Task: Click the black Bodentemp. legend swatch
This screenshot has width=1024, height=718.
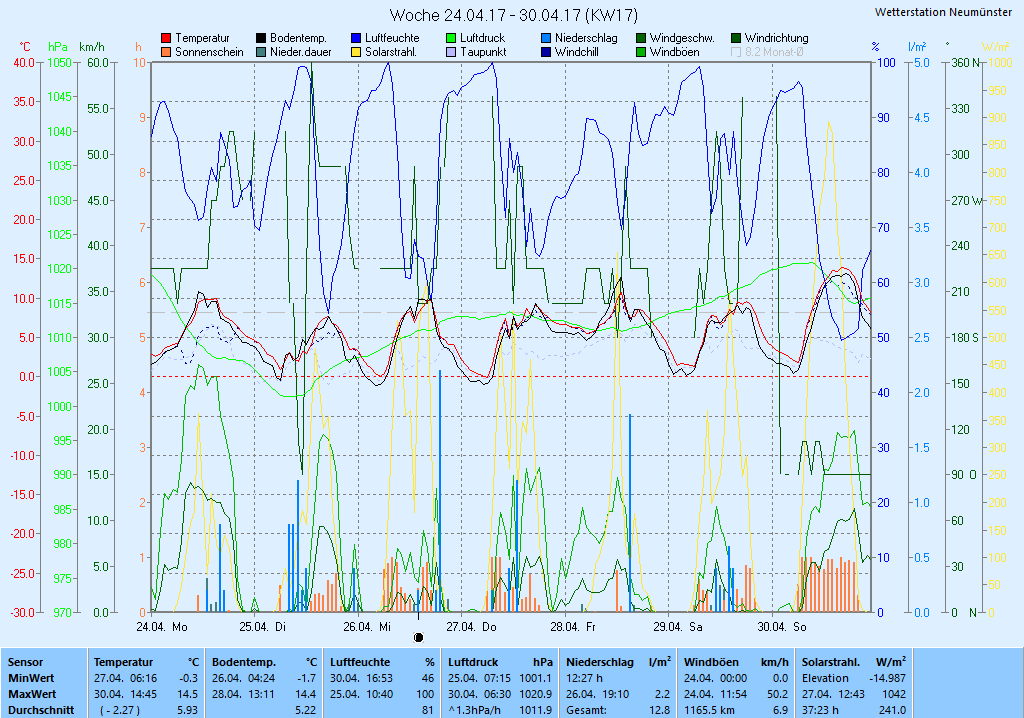Action: click(x=261, y=39)
